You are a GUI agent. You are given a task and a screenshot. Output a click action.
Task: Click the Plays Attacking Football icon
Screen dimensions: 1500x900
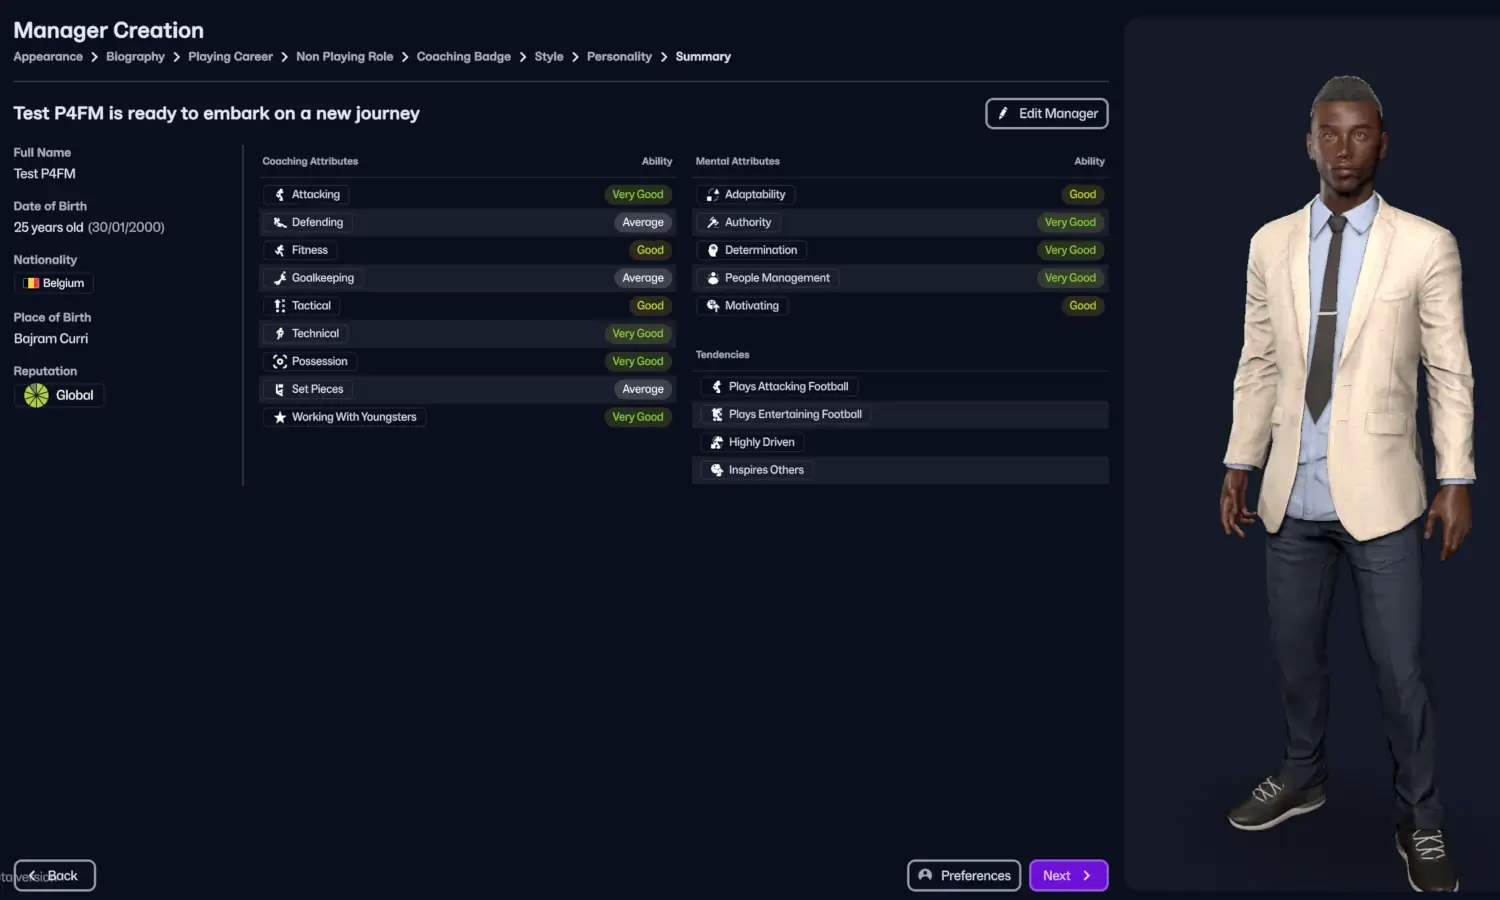(717, 387)
